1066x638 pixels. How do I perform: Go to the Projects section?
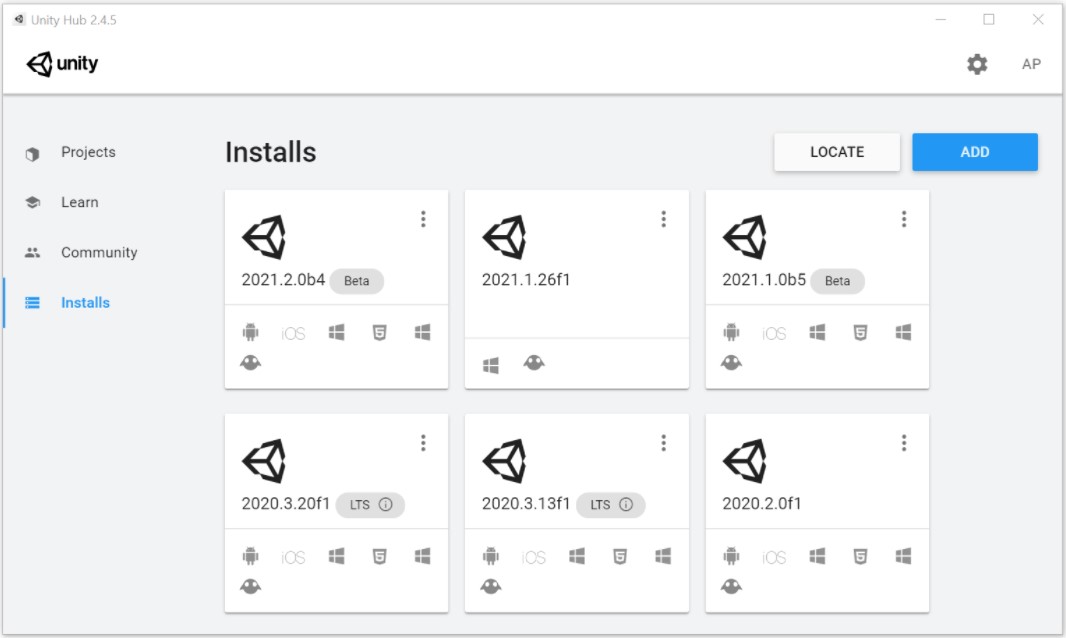click(88, 152)
